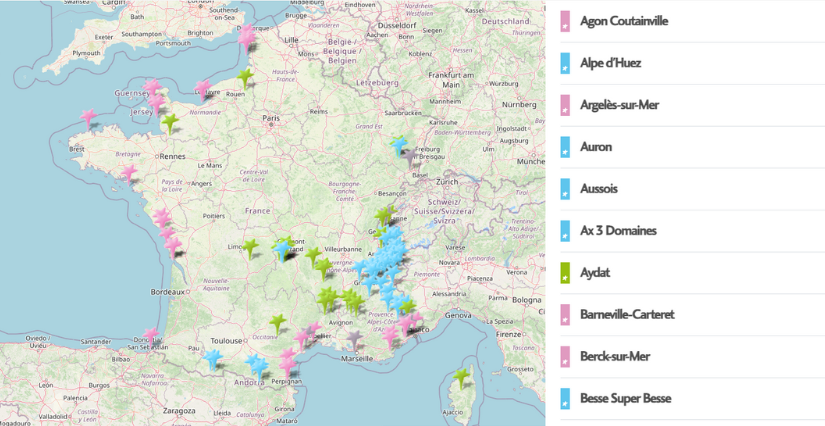Open Besse Super Besse from the list
The image size is (825, 426).
point(625,399)
